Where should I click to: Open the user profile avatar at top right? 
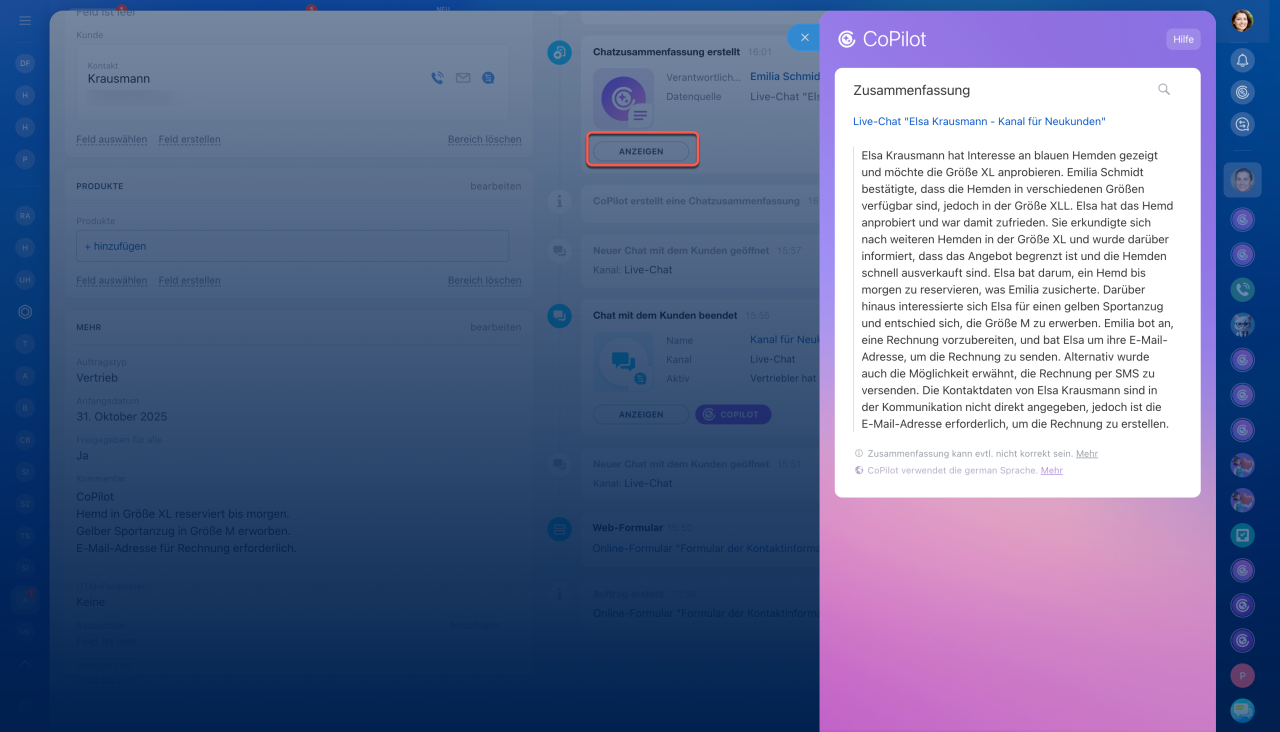1242,21
